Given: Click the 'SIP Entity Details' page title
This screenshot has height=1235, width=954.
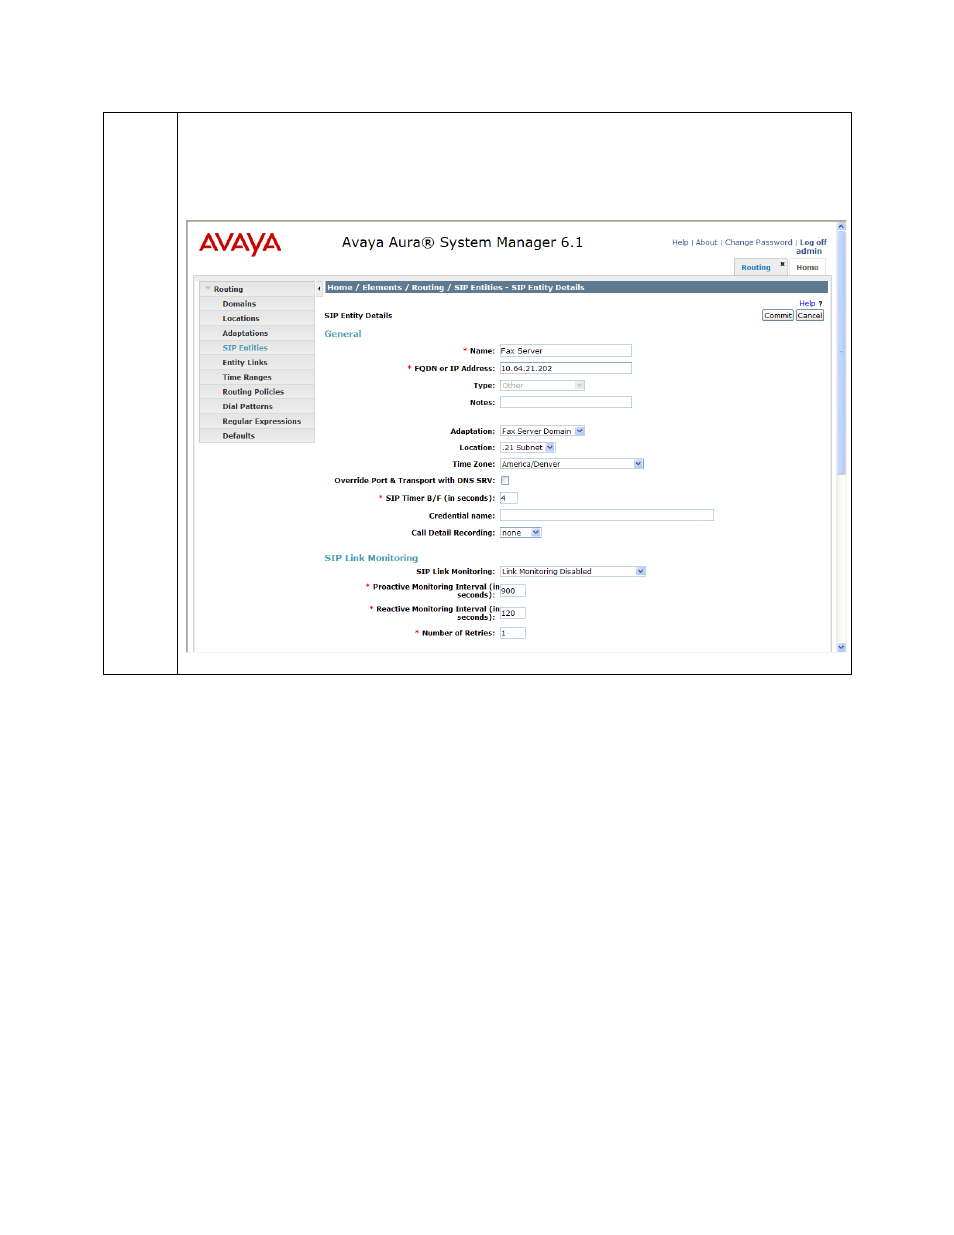Looking at the screenshot, I should tap(358, 315).
